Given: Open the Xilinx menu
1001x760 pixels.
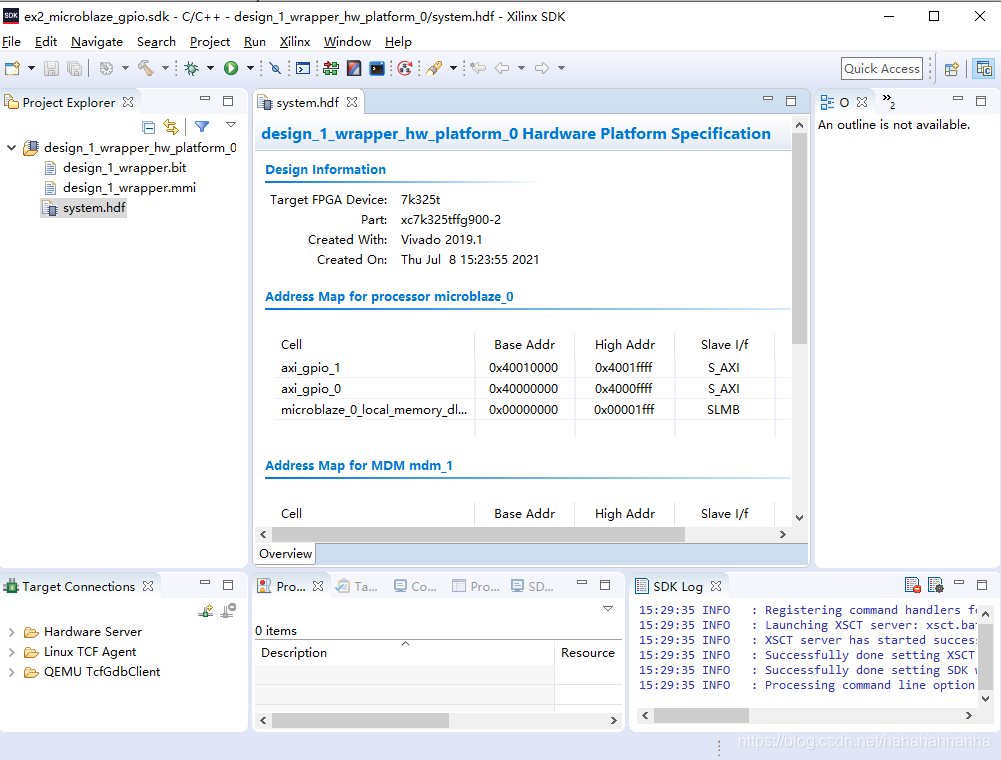Looking at the screenshot, I should [x=295, y=42].
